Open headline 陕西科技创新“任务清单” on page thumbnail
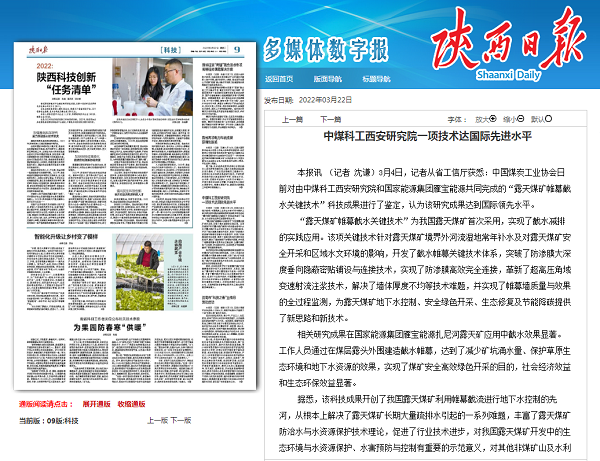 pos(66,83)
